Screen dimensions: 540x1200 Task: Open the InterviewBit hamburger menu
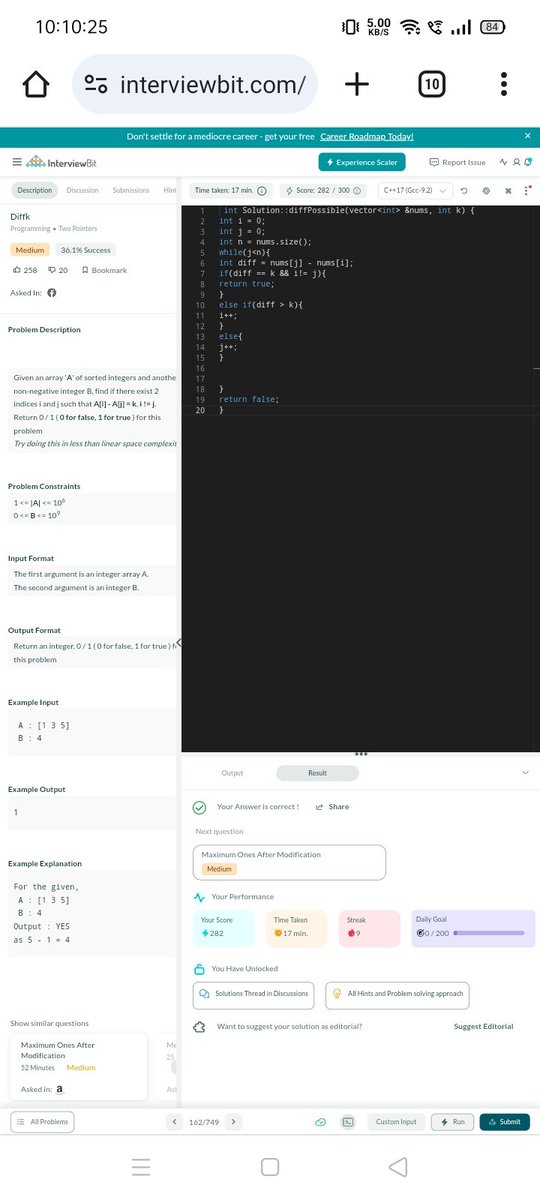coord(16,162)
